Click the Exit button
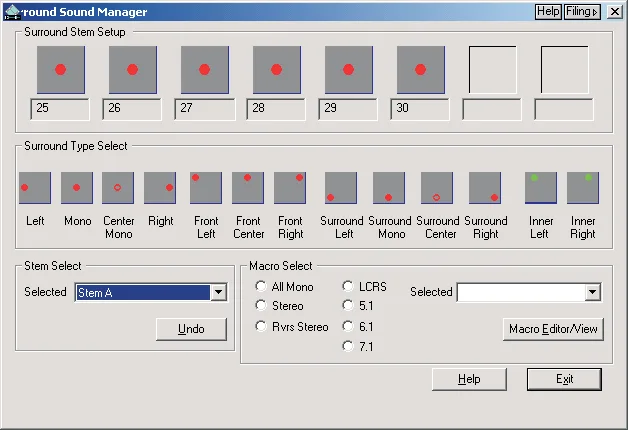 click(x=564, y=379)
